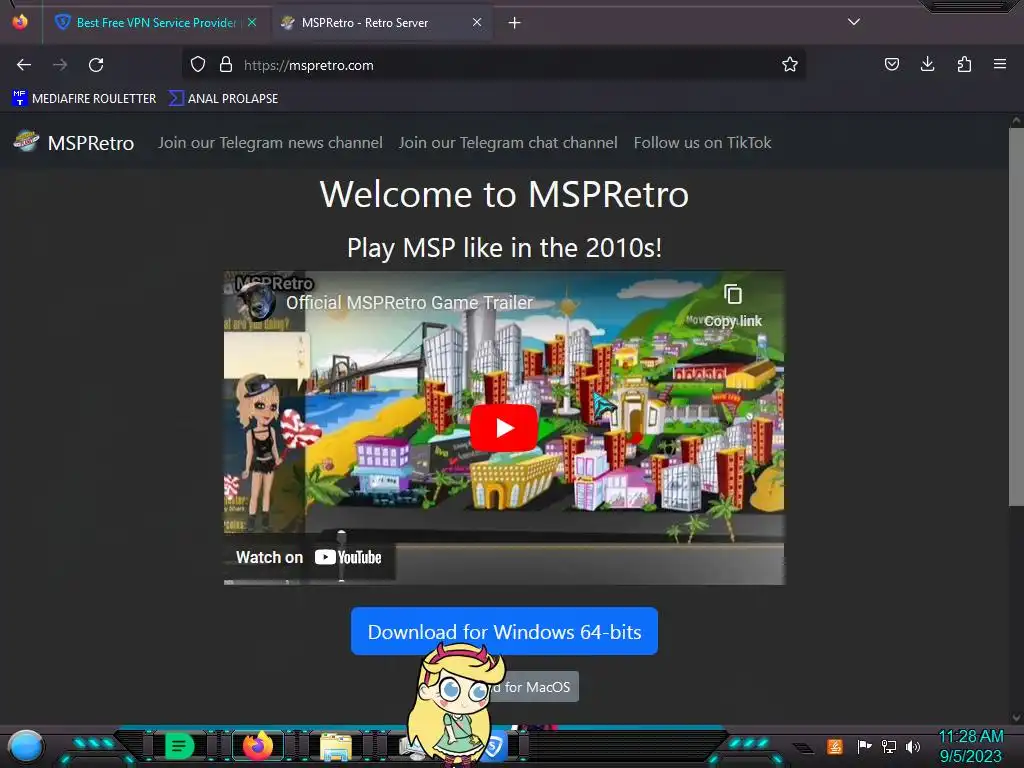The width and height of the screenshot is (1024, 768).
Task: Click the site security padlock icon
Action: (x=226, y=65)
